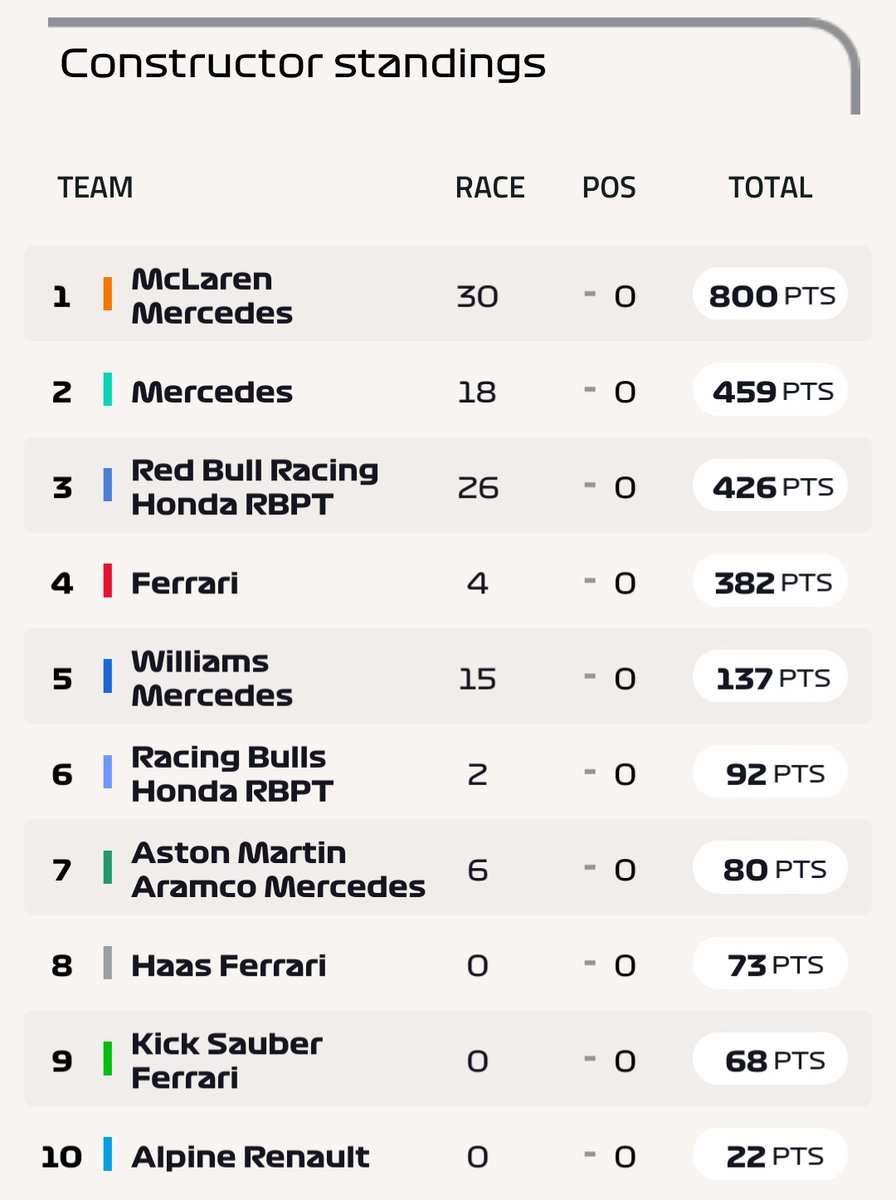Open Racing Bulls Honda RBPT entry

232,774
